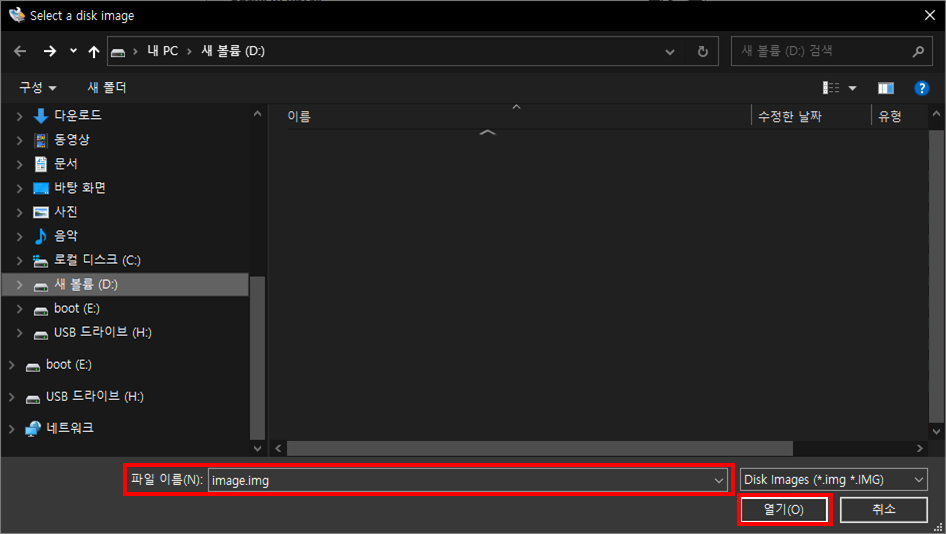Open the view options dropdown arrow
This screenshot has width=946, height=534.
(x=852, y=89)
